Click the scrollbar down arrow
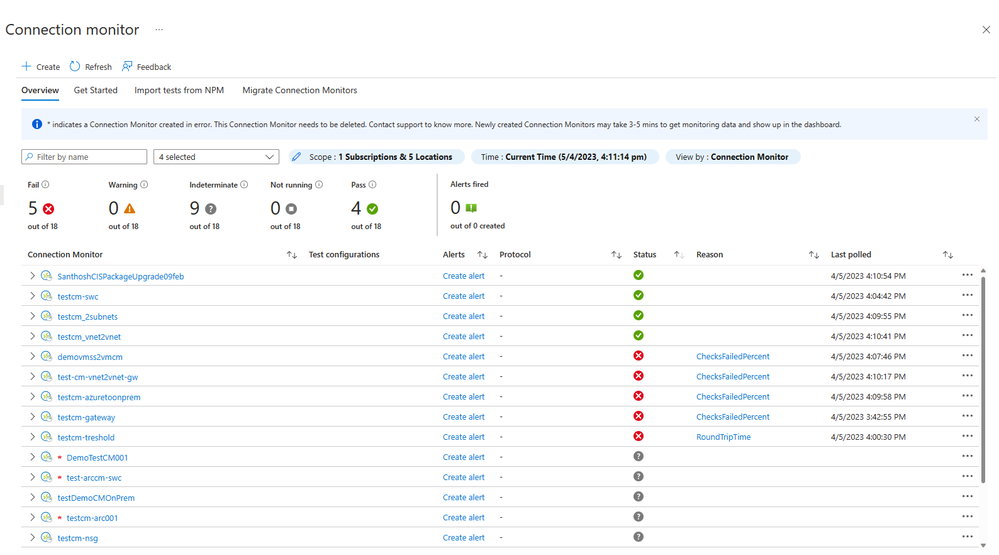This screenshot has width=999, height=555. [x=983, y=545]
